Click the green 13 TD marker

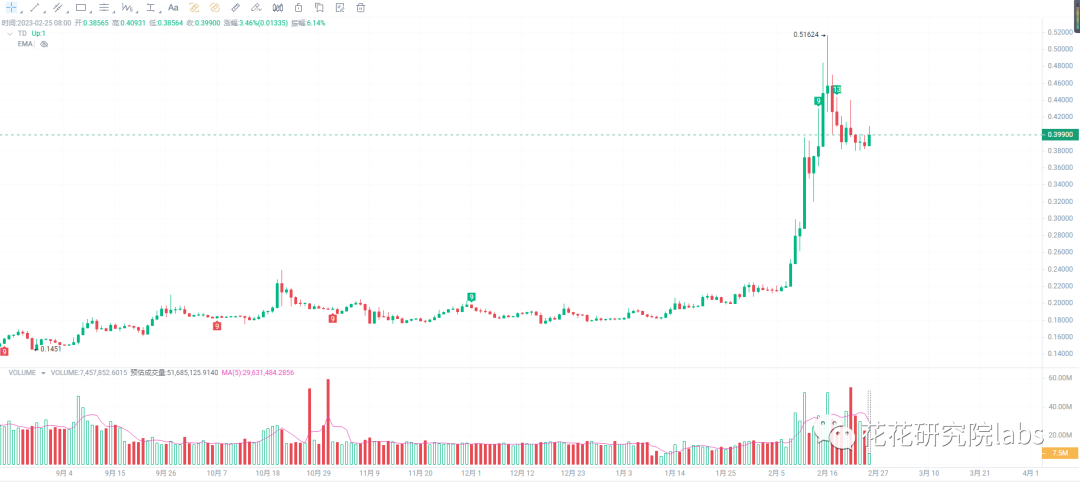tap(836, 90)
